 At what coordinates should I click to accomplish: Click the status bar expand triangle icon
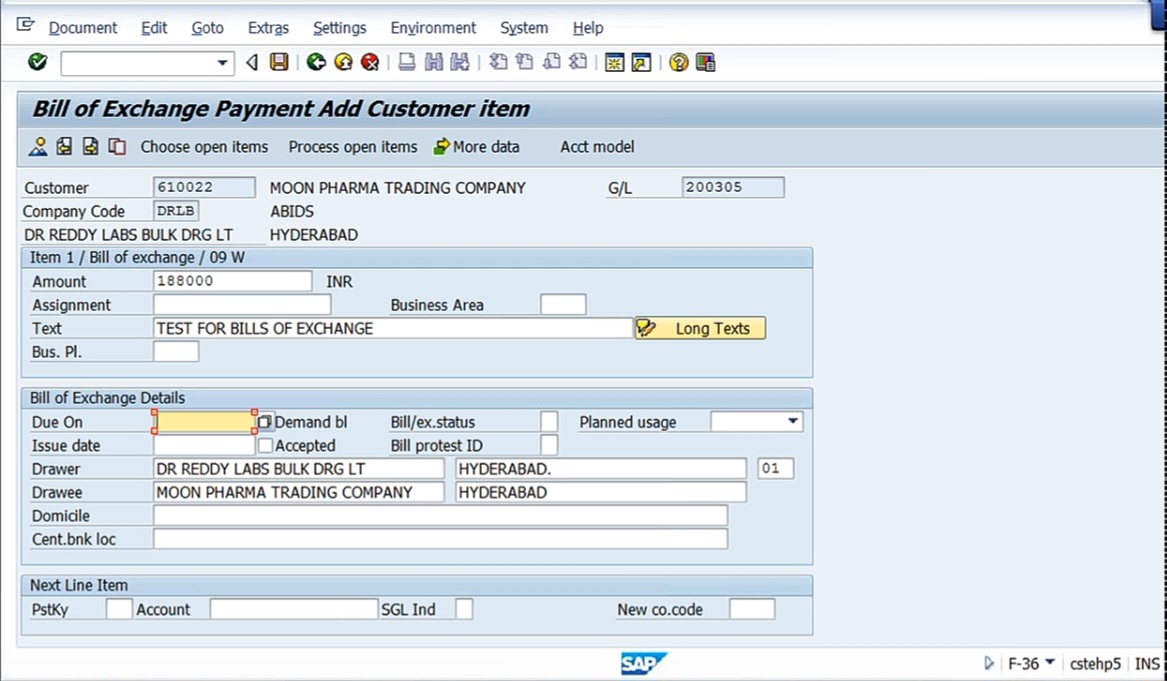click(x=989, y=663)
